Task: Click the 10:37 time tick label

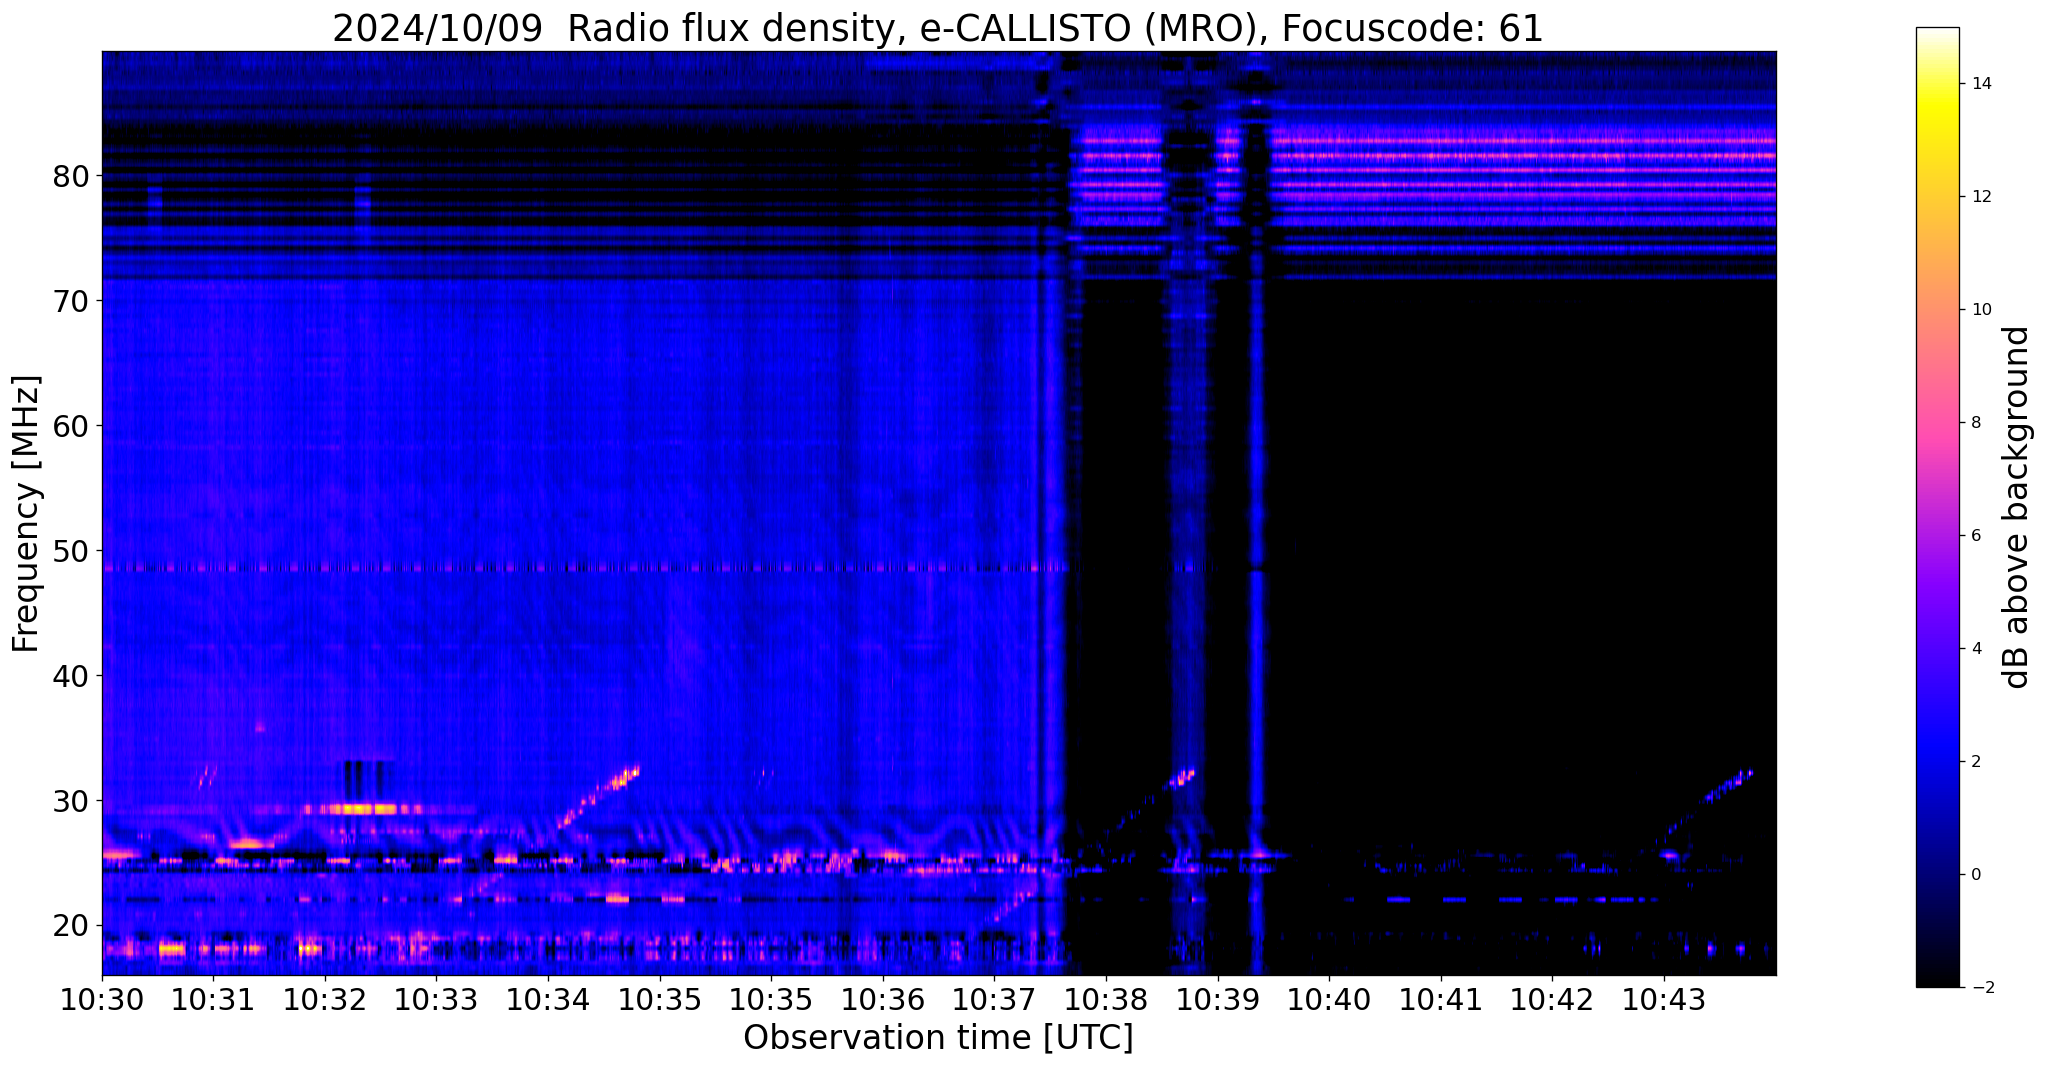Action: (x=994, y=1000)
